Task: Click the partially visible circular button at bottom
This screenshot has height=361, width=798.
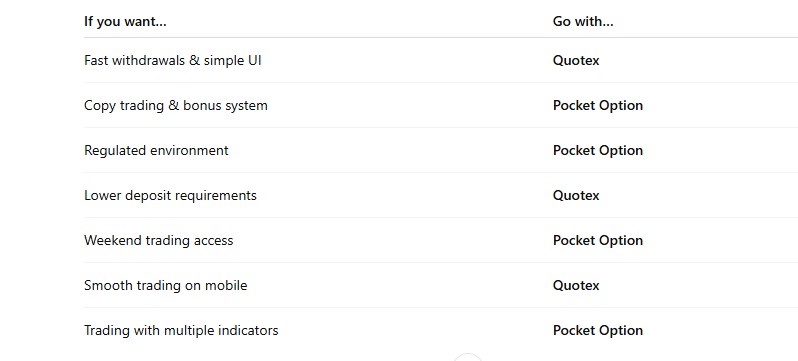Action: point(467,357)
